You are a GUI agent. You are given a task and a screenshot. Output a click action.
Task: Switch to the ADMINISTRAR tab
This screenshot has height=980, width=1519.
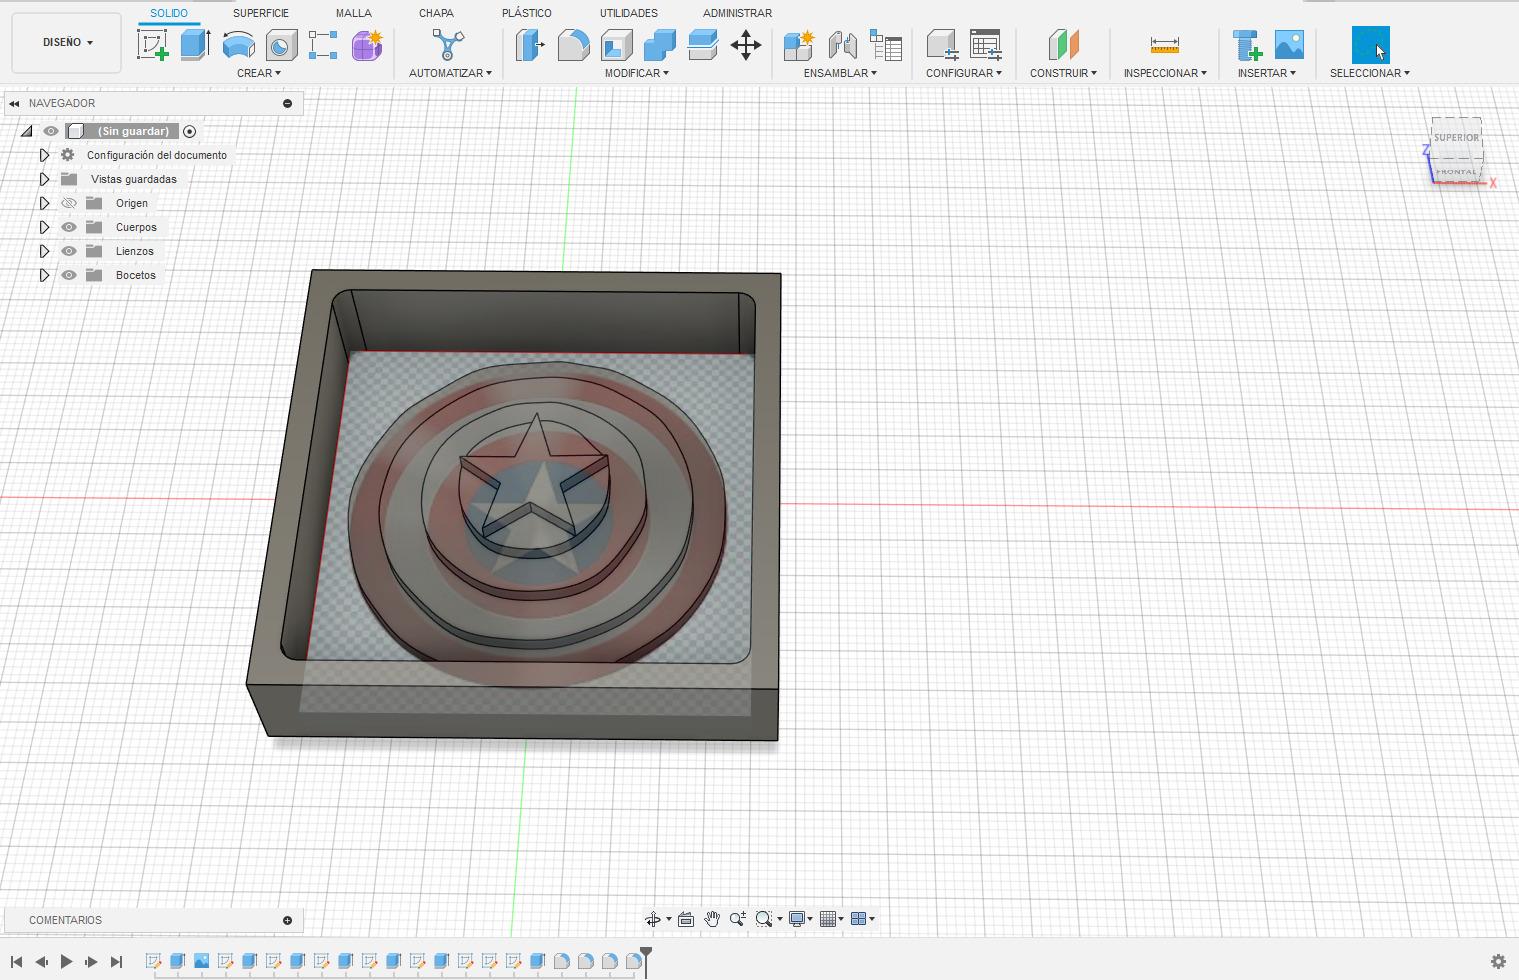tap(737, 13)
